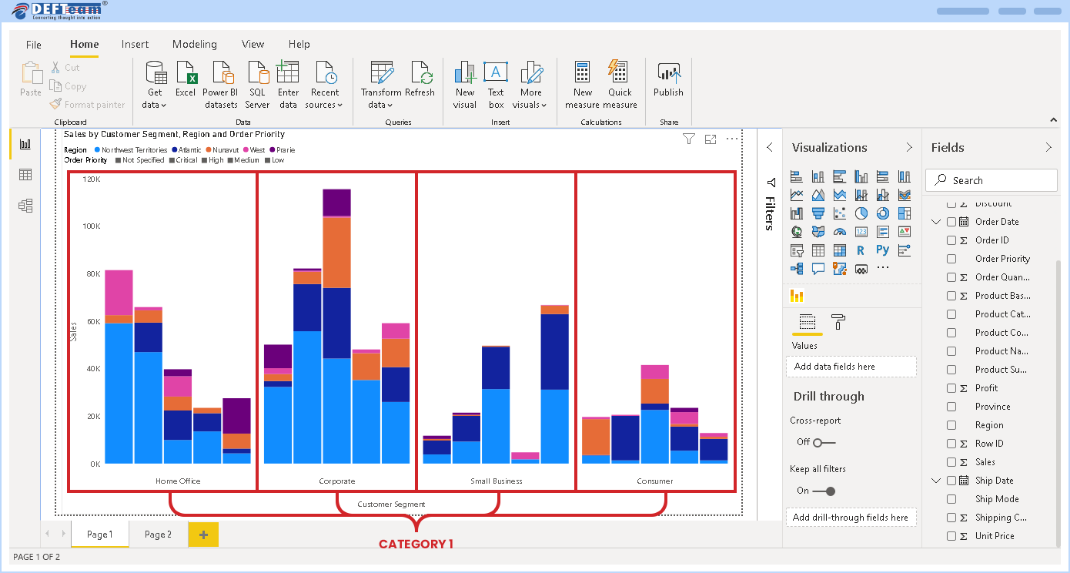Toggle the Cross-report switch
This screenshot has width=1070, height=573.
(823, 442)
